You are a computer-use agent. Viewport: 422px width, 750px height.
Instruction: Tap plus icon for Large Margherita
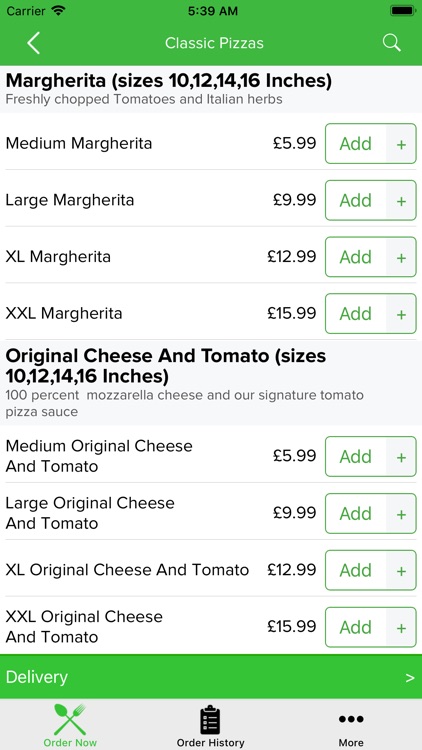pyautogui.click(x=401, y=200)
